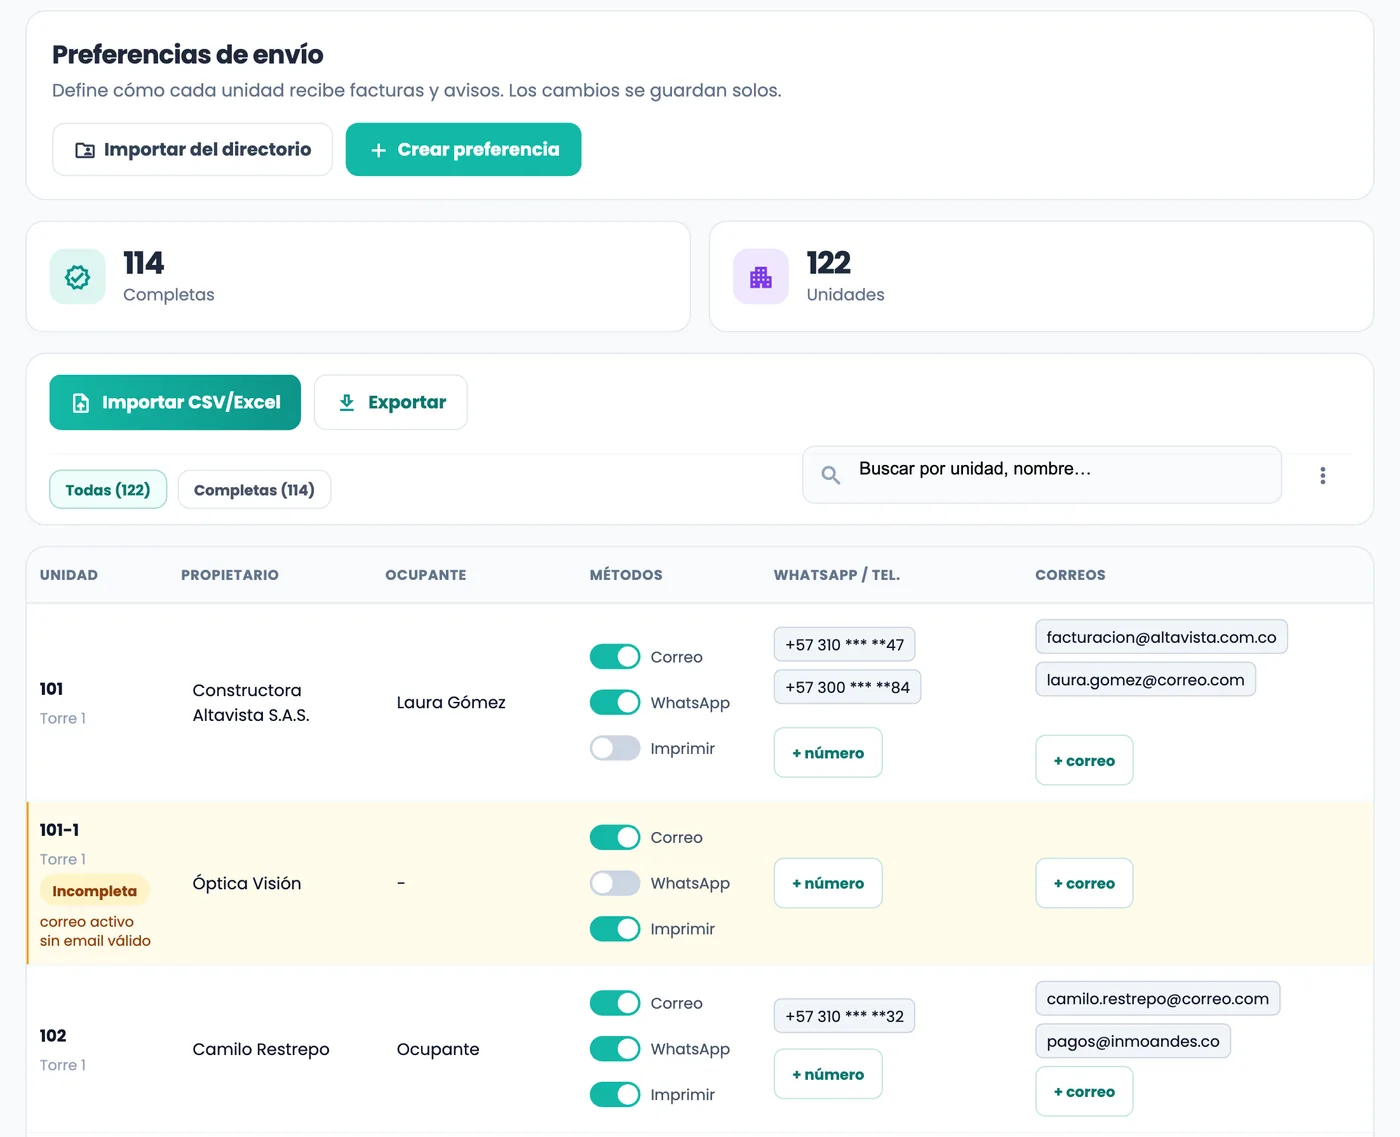The image size is (1400, 1137).
Task: Disable Imprimir toggle for unit 101-1
Action: [615, 929]
